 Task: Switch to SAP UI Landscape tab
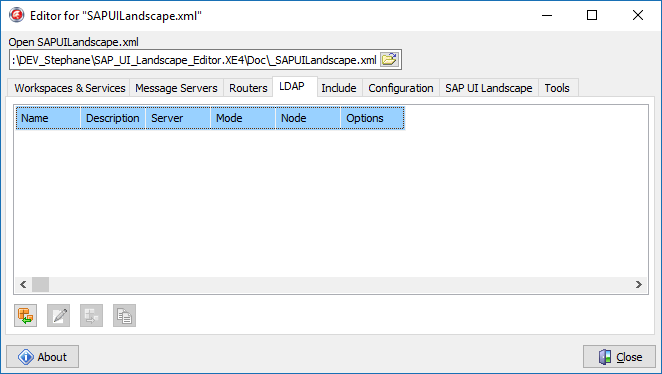click(x=488, y=88)
